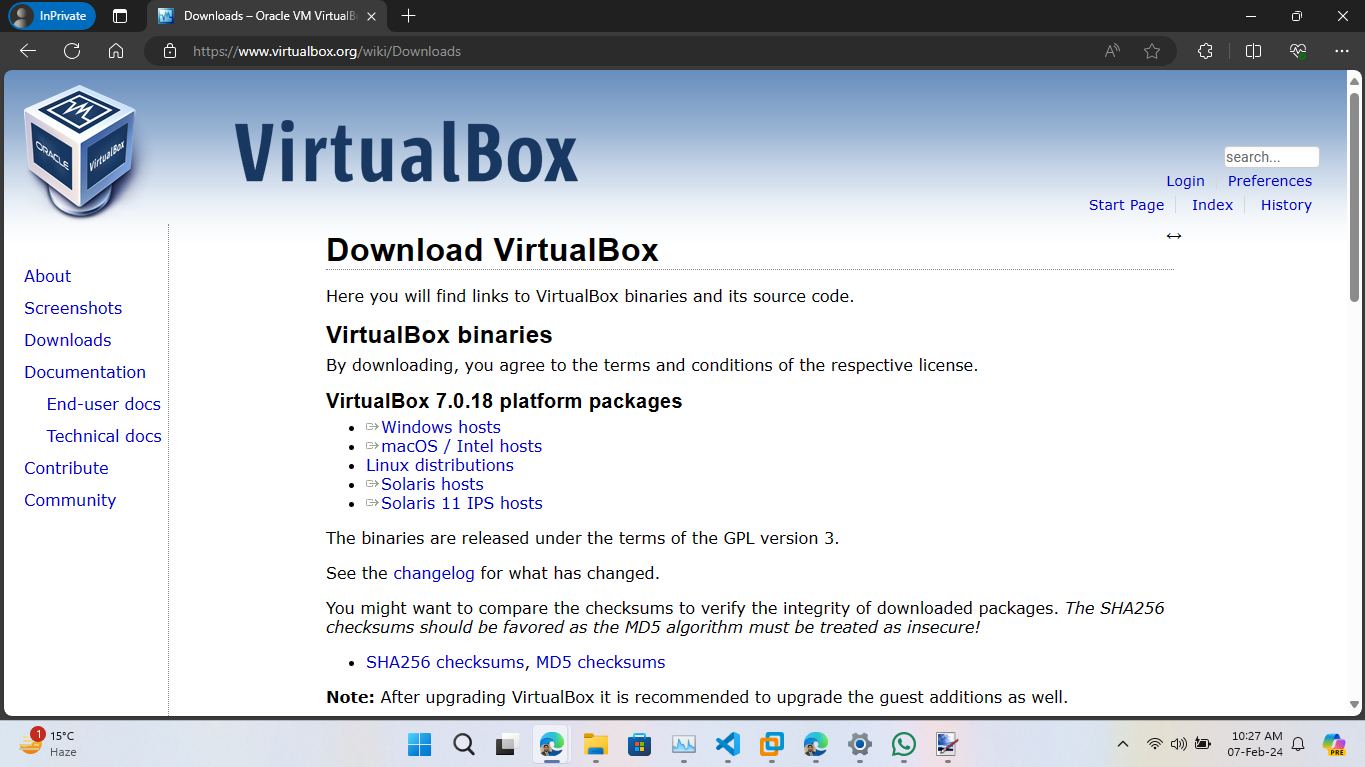Toggle the page width arrow icon
Image resolution: width=1365 pixels, height=767 pixels.
point(1174,236)
